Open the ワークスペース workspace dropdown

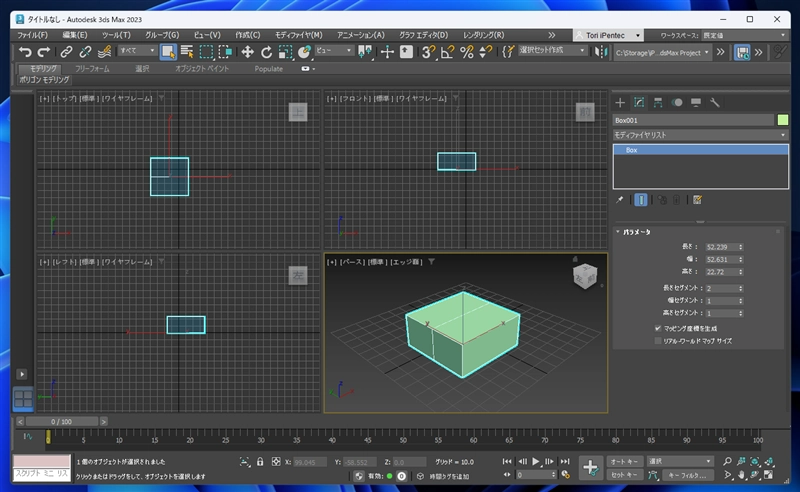pos(744,35)
